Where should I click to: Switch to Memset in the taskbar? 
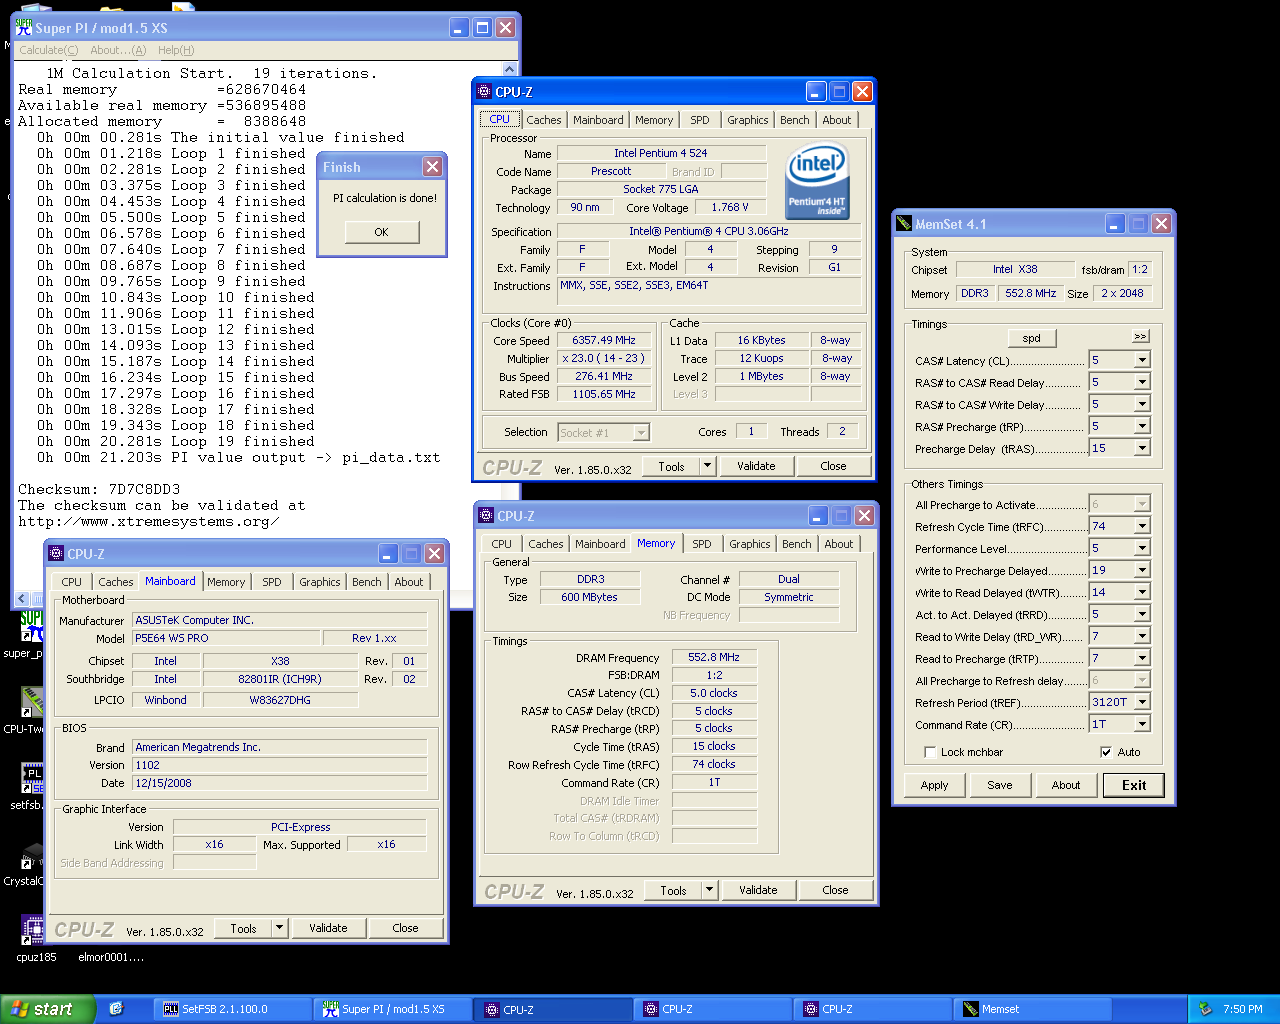tap(1032, 1009)
